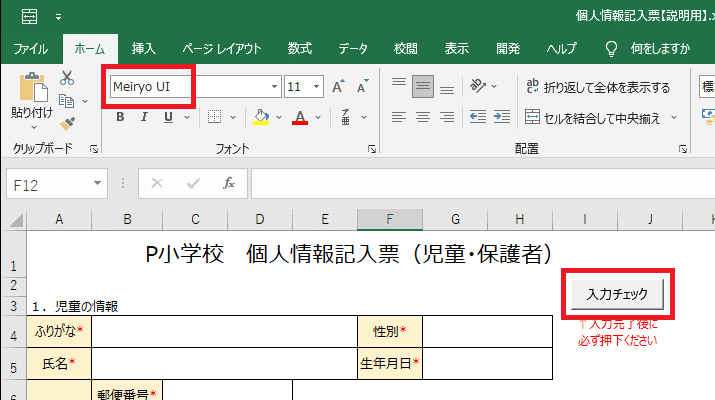Click the Select All corner triangle

pyautogui.click(x=16, y=220)
